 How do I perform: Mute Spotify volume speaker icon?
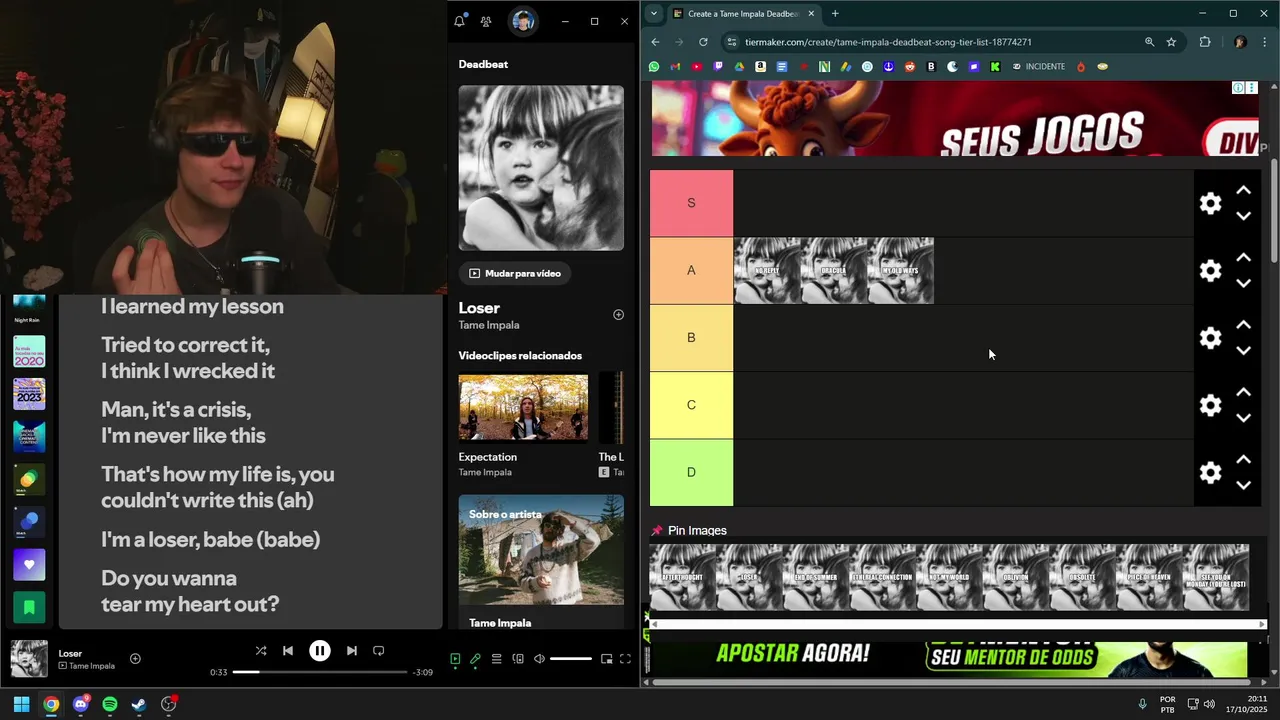539,659
